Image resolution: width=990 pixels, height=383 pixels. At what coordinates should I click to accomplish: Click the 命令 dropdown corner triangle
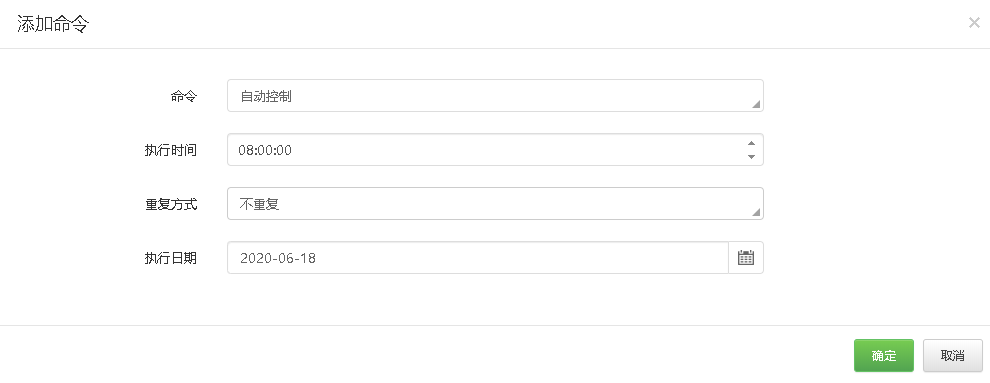pos(755,104)
